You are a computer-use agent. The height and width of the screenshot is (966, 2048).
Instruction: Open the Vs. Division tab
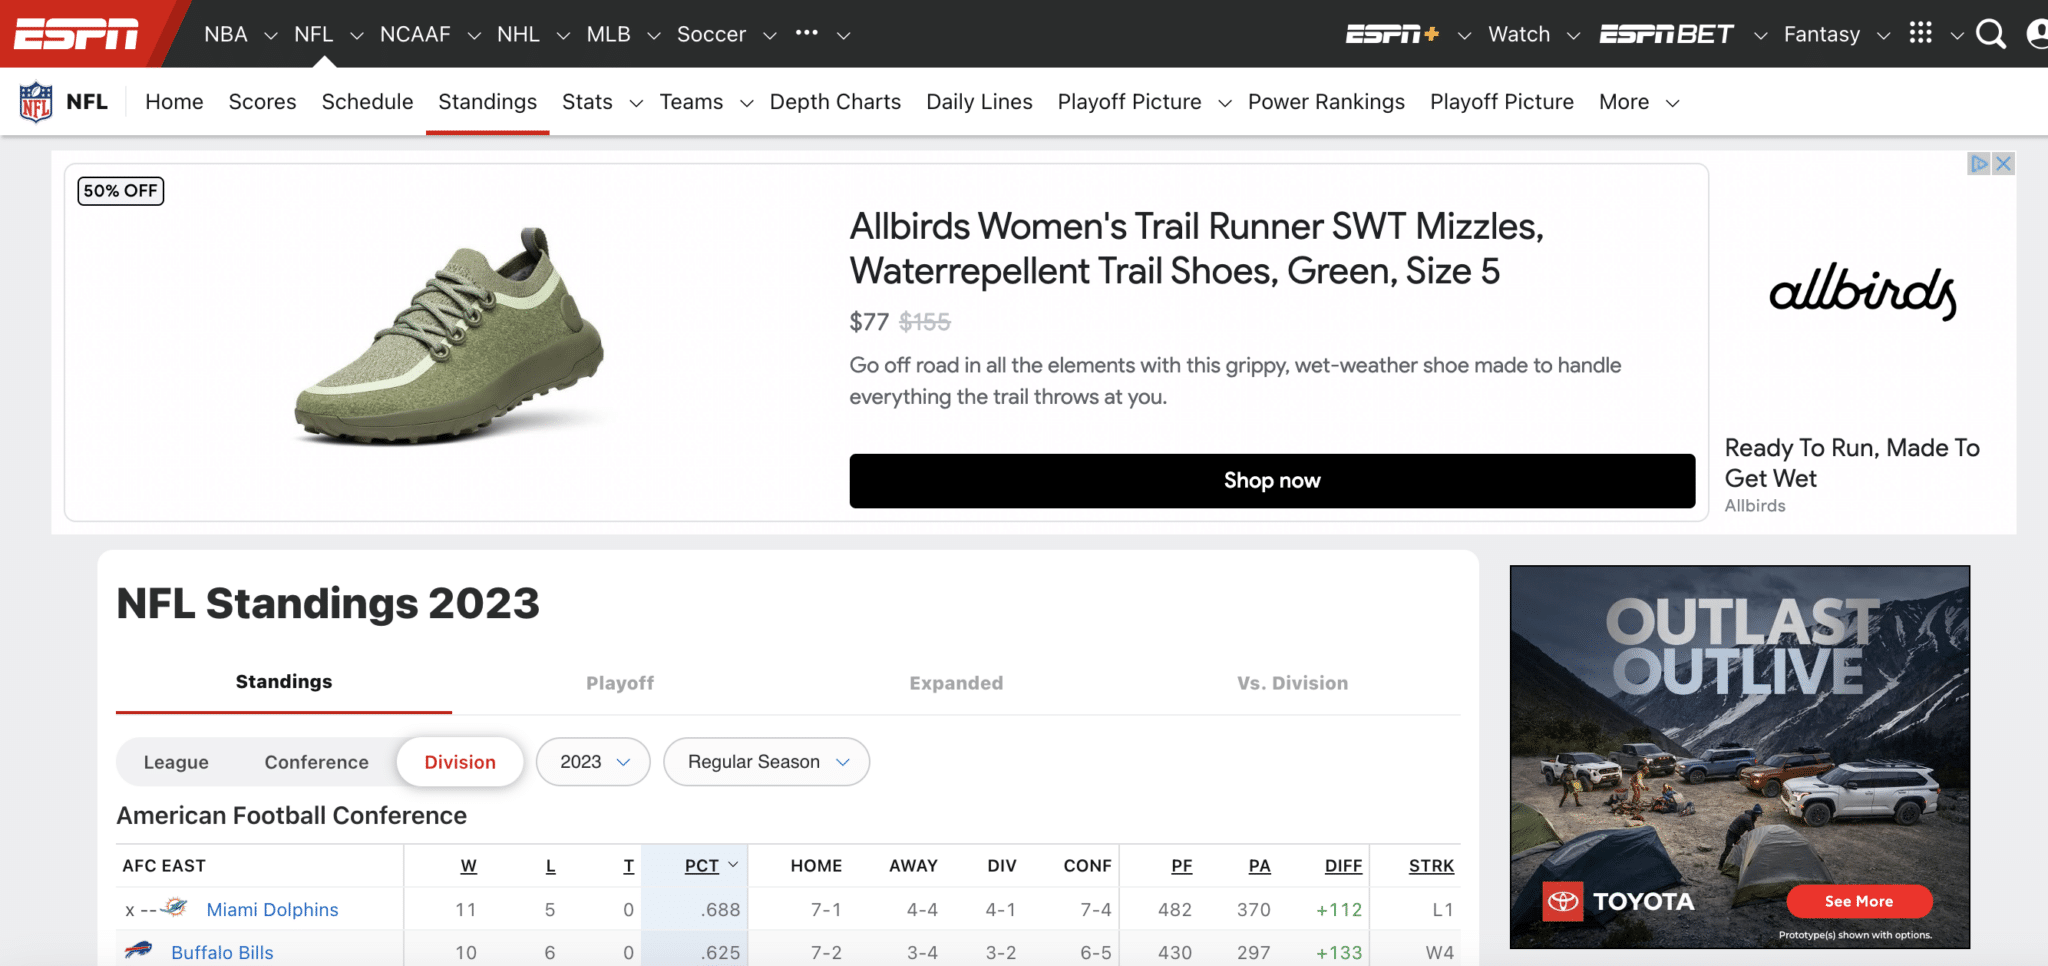1292,683
